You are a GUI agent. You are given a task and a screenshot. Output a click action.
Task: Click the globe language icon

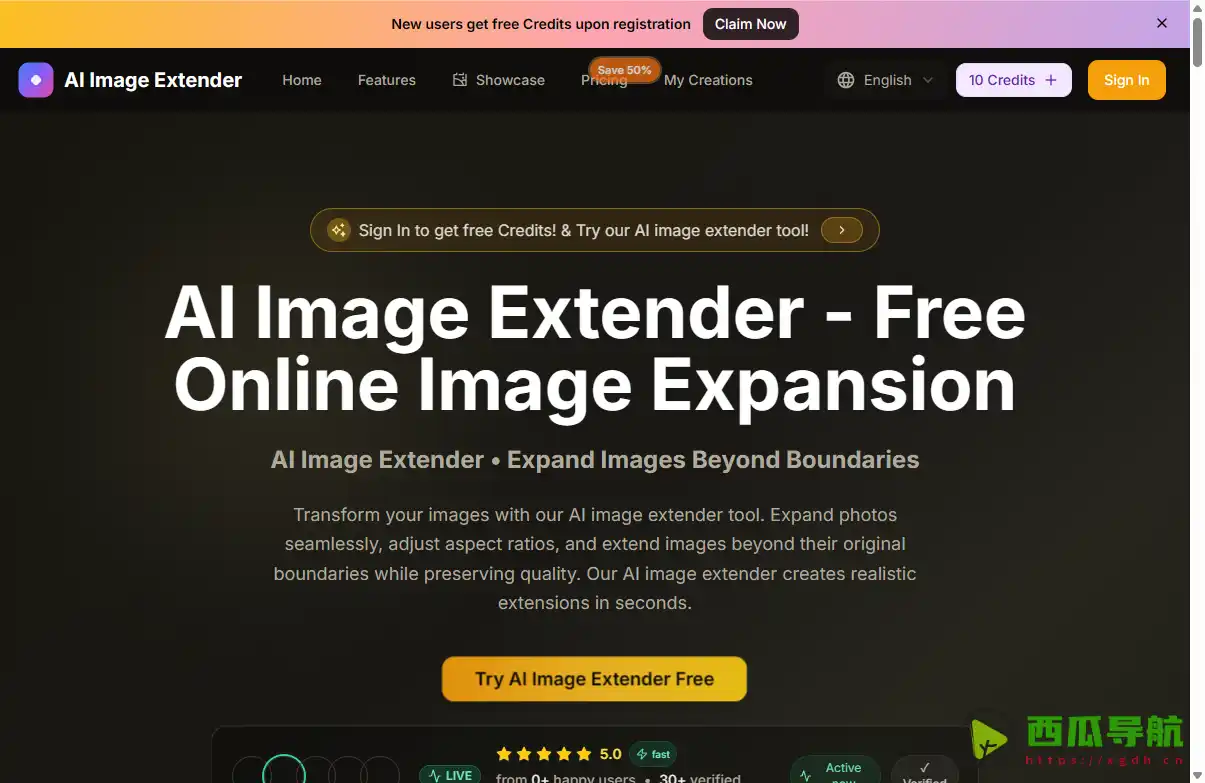(x=846, y=80)
